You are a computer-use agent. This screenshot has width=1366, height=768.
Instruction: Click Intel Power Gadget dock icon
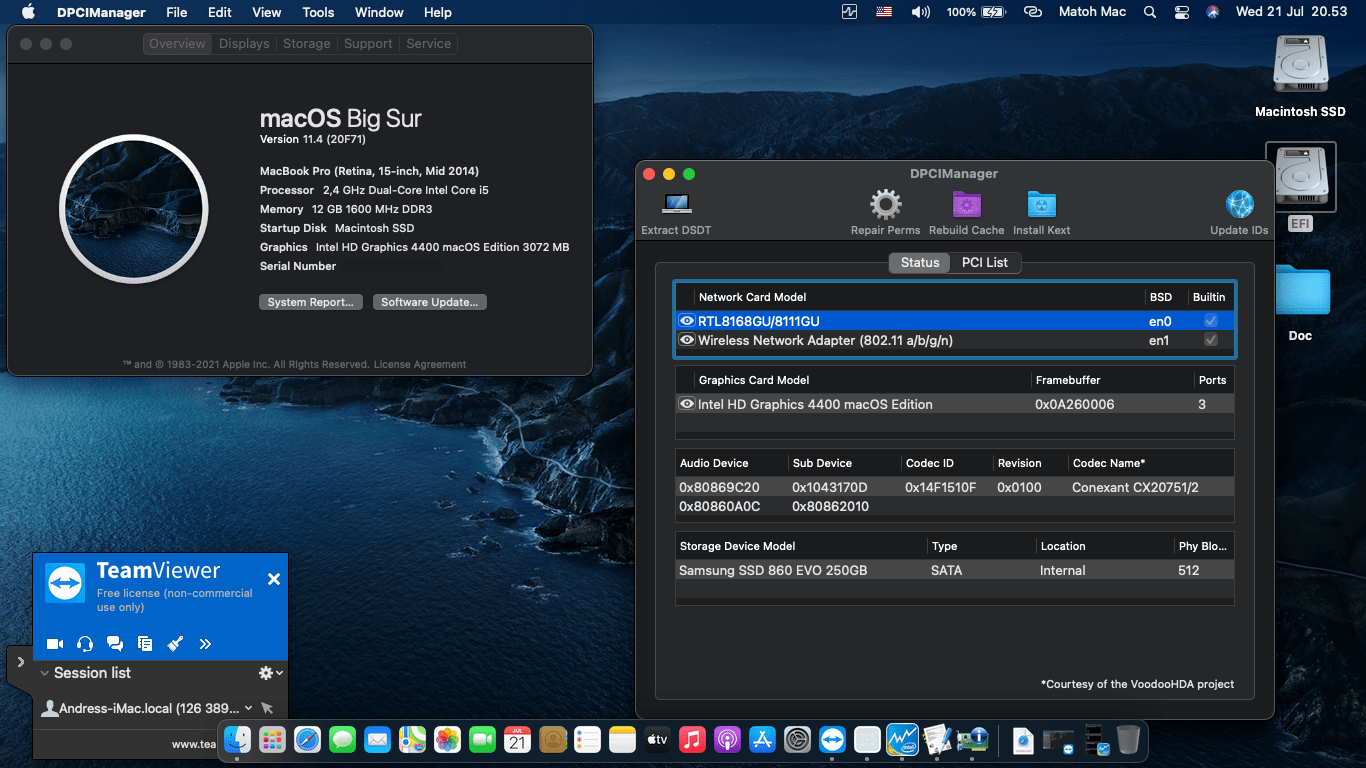click(x=902, y=739)
